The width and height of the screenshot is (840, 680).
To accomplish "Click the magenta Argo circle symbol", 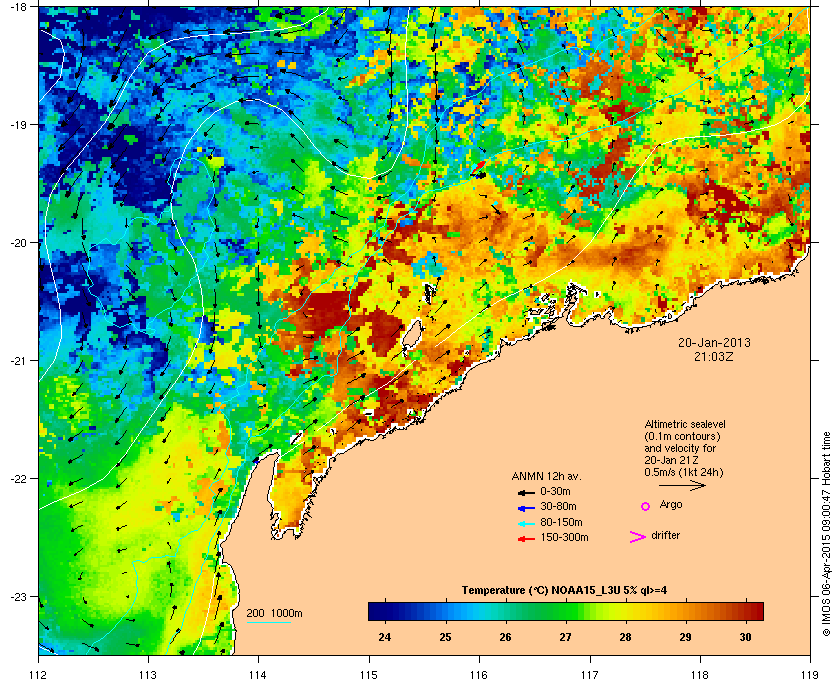I will click(x=646, y=506).
